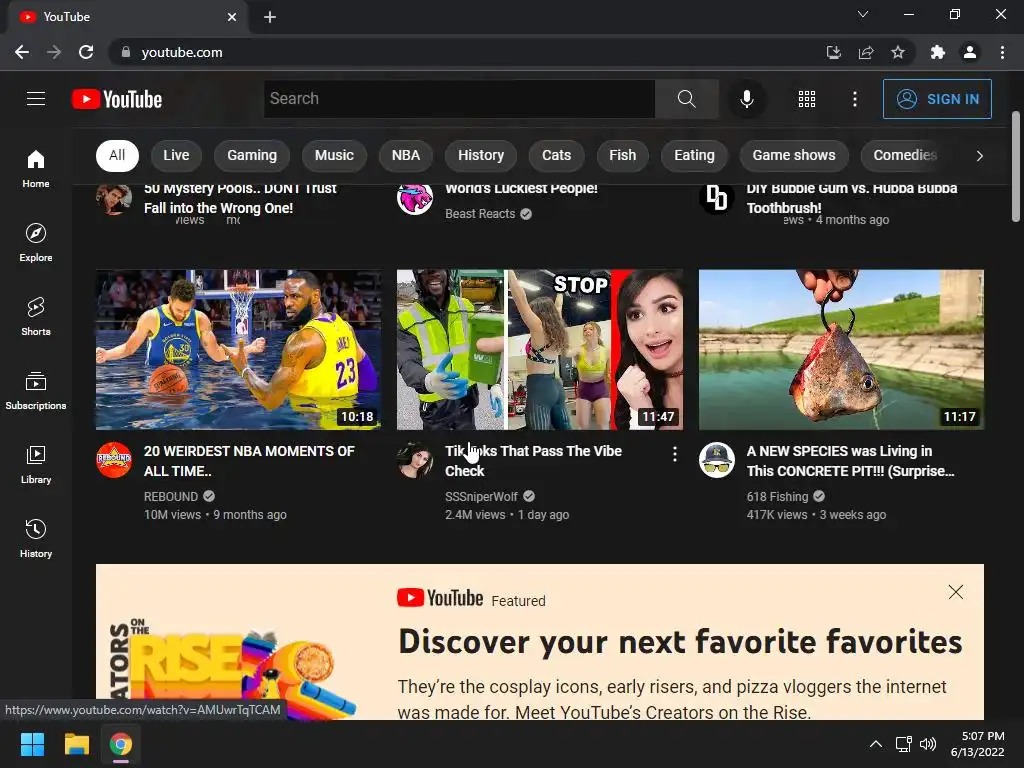Open more options for TikToks video
Screen dimensions: 1024x768
[x=675, y=455]
